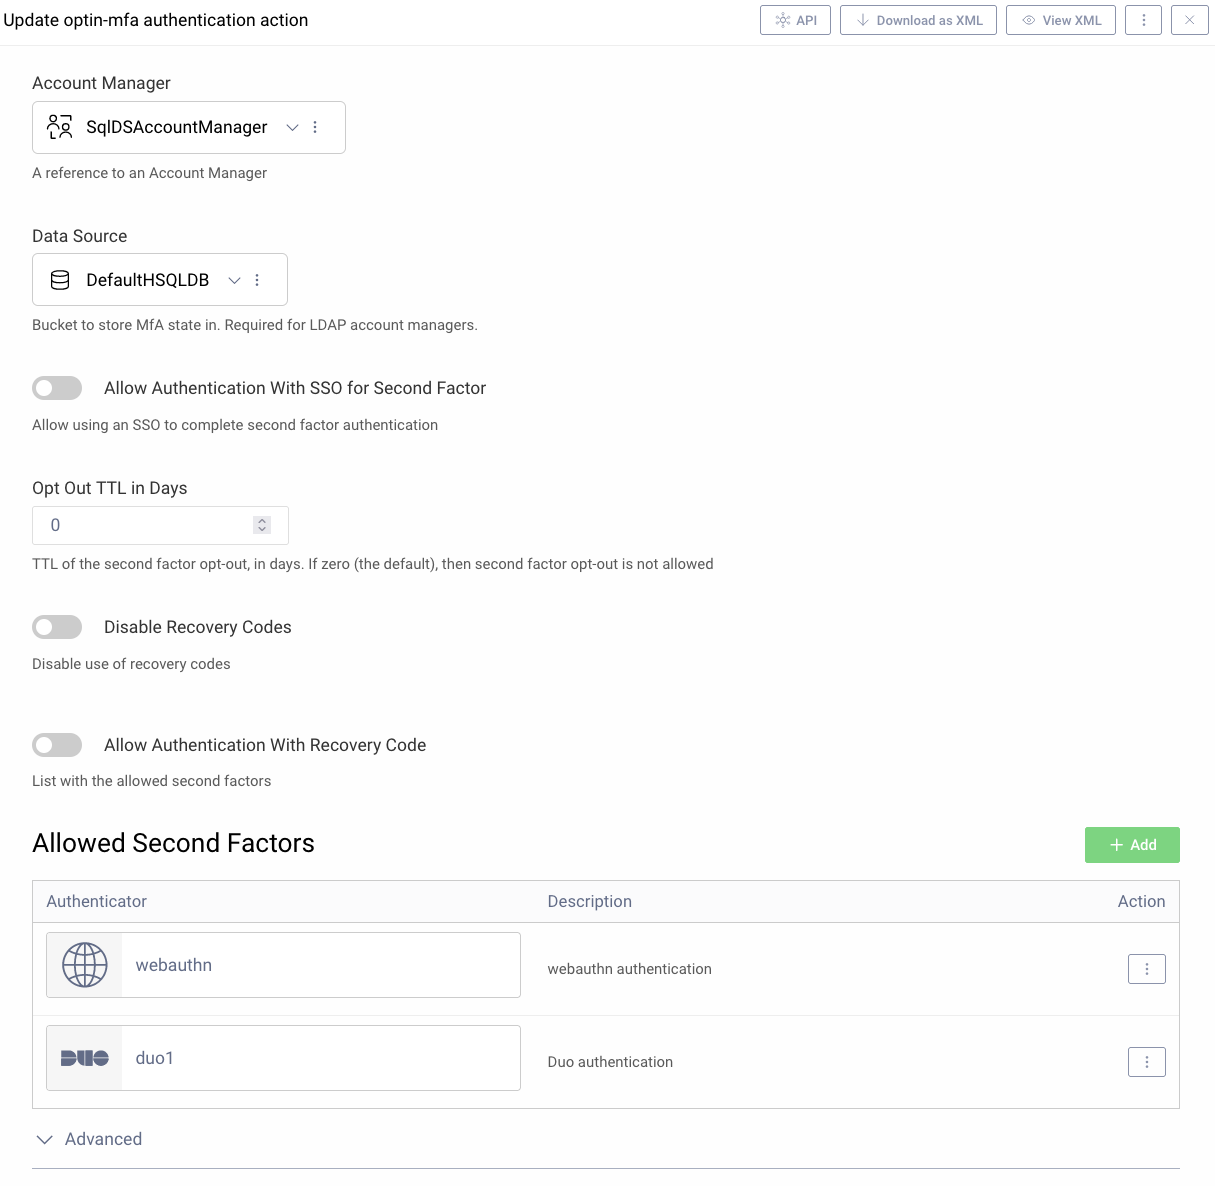Click the Add button for Allowed Second Factors
This screenshot has width=1215, height=1186.
click(1131, 844)
